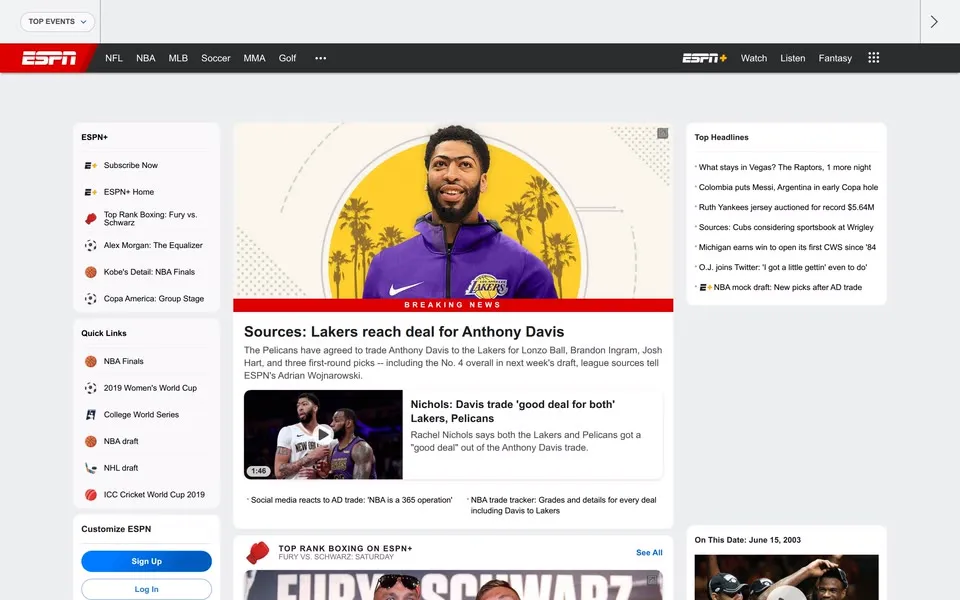
Task: Open the TOP EVENTS dropdown
Action: (58, 21)
